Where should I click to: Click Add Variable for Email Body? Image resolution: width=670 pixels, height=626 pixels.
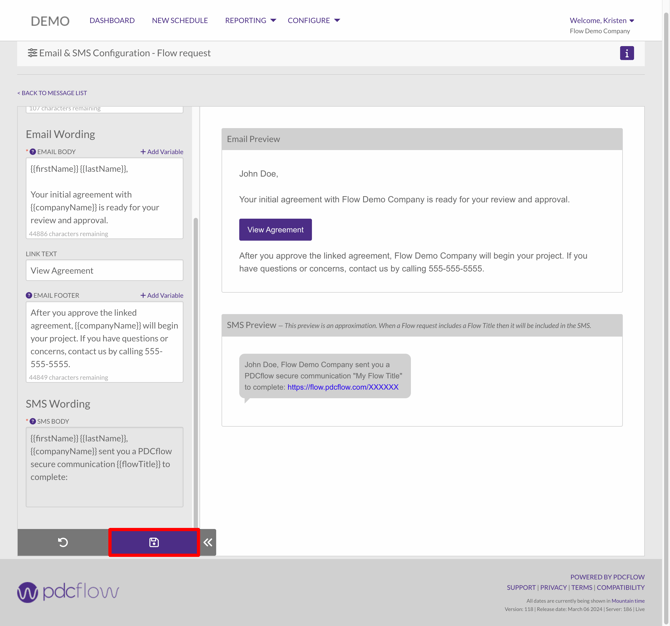click(x=162, y=152)
